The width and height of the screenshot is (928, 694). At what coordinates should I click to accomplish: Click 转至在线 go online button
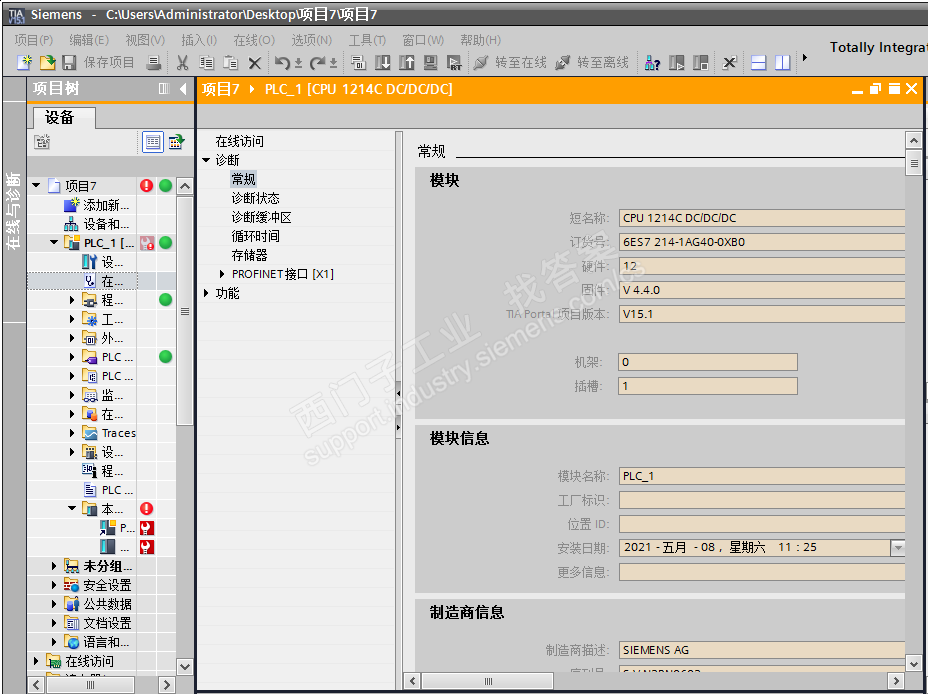coord(511,62)
